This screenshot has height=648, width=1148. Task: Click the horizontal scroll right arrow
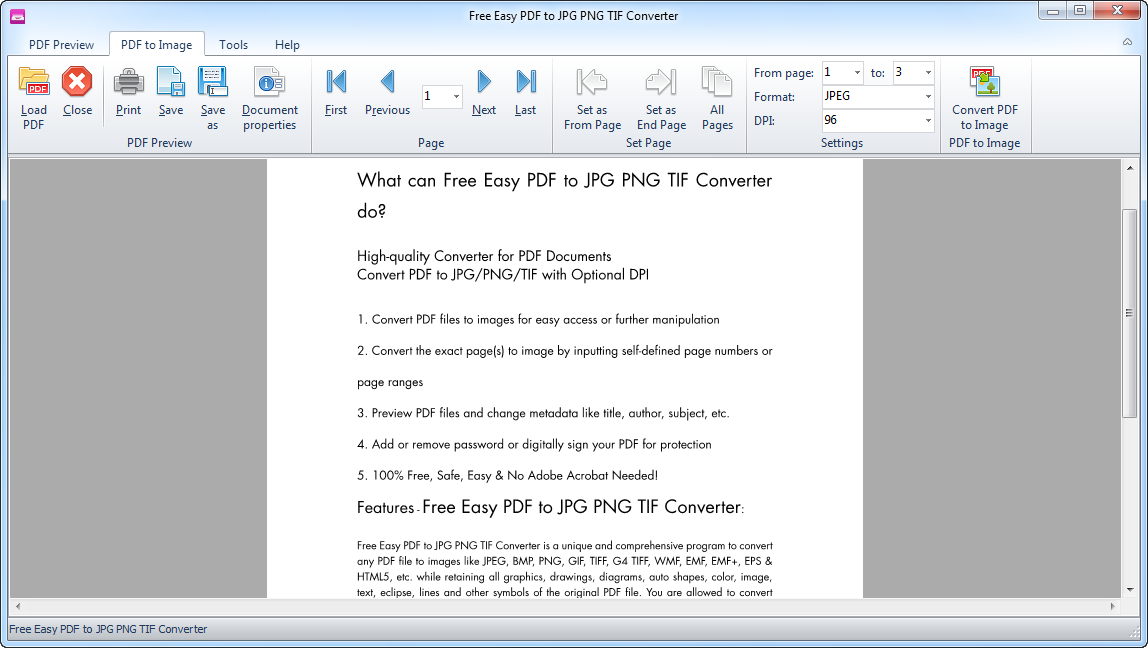tap(1113, 606)
